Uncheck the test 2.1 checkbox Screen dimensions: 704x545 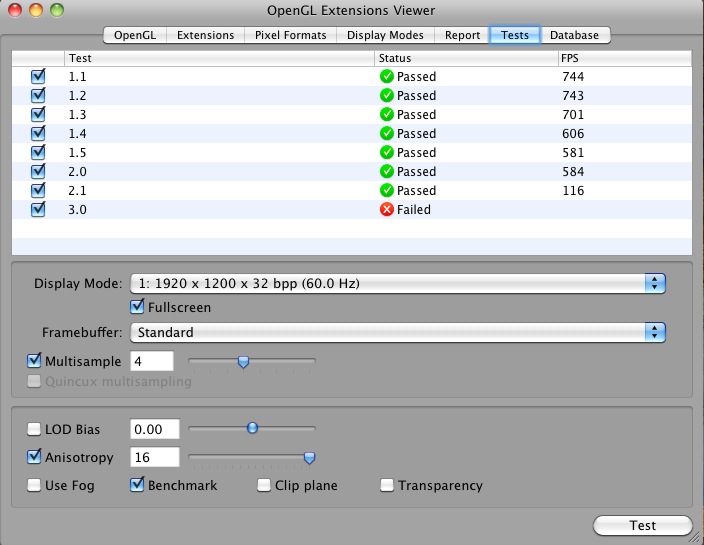[x=38, y=190]
